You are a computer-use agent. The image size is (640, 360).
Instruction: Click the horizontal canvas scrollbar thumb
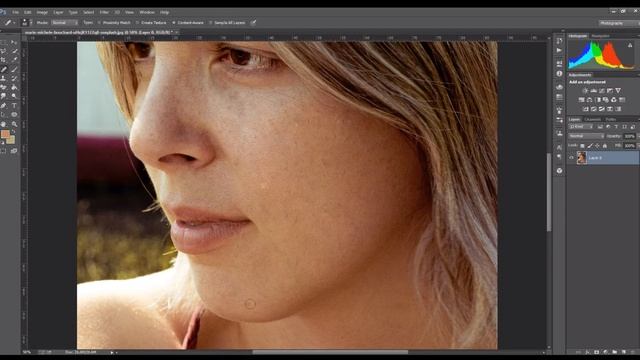click(330, 352)
